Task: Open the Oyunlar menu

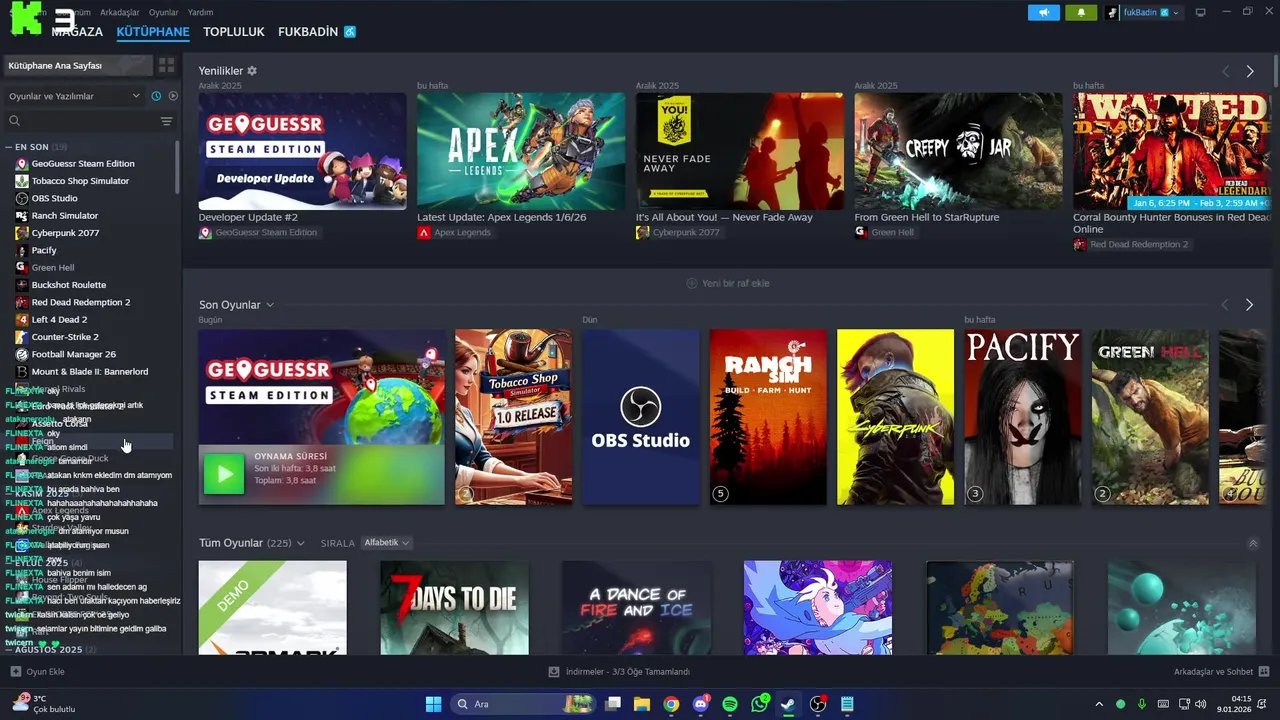Action: 164,12
